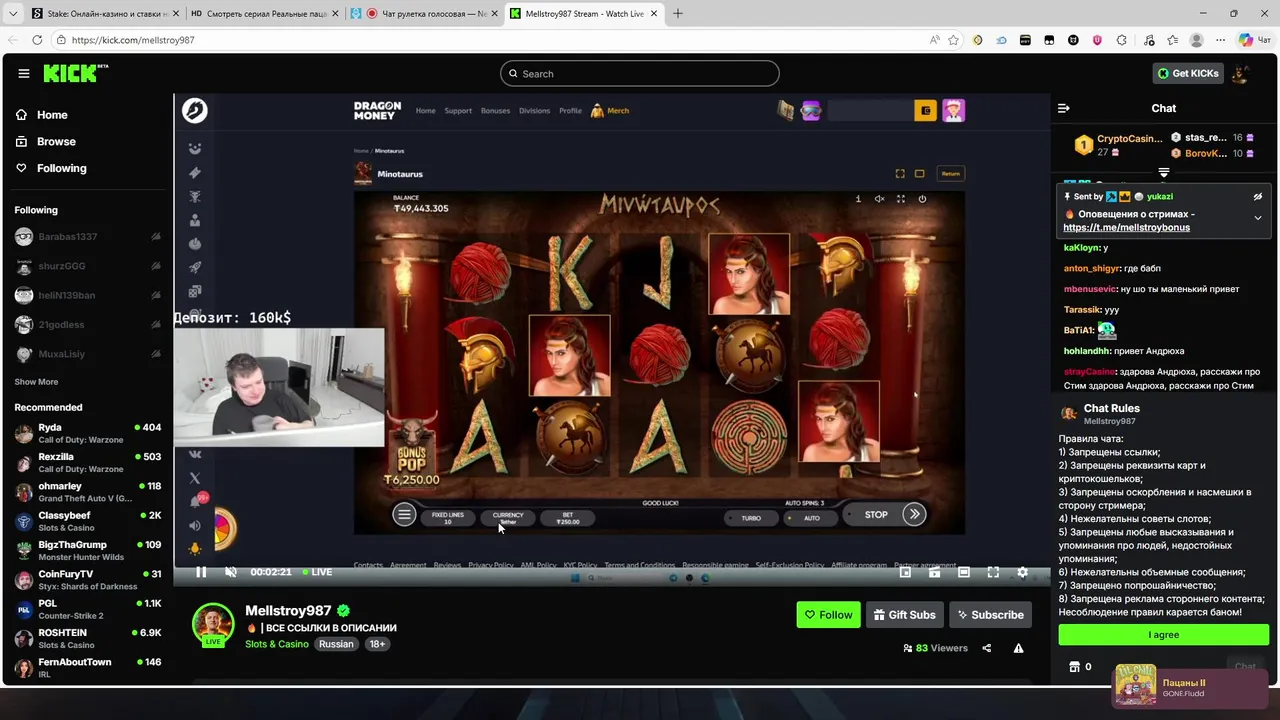
Task: Open Classybeef recommended channel
Action: point(87,521)
